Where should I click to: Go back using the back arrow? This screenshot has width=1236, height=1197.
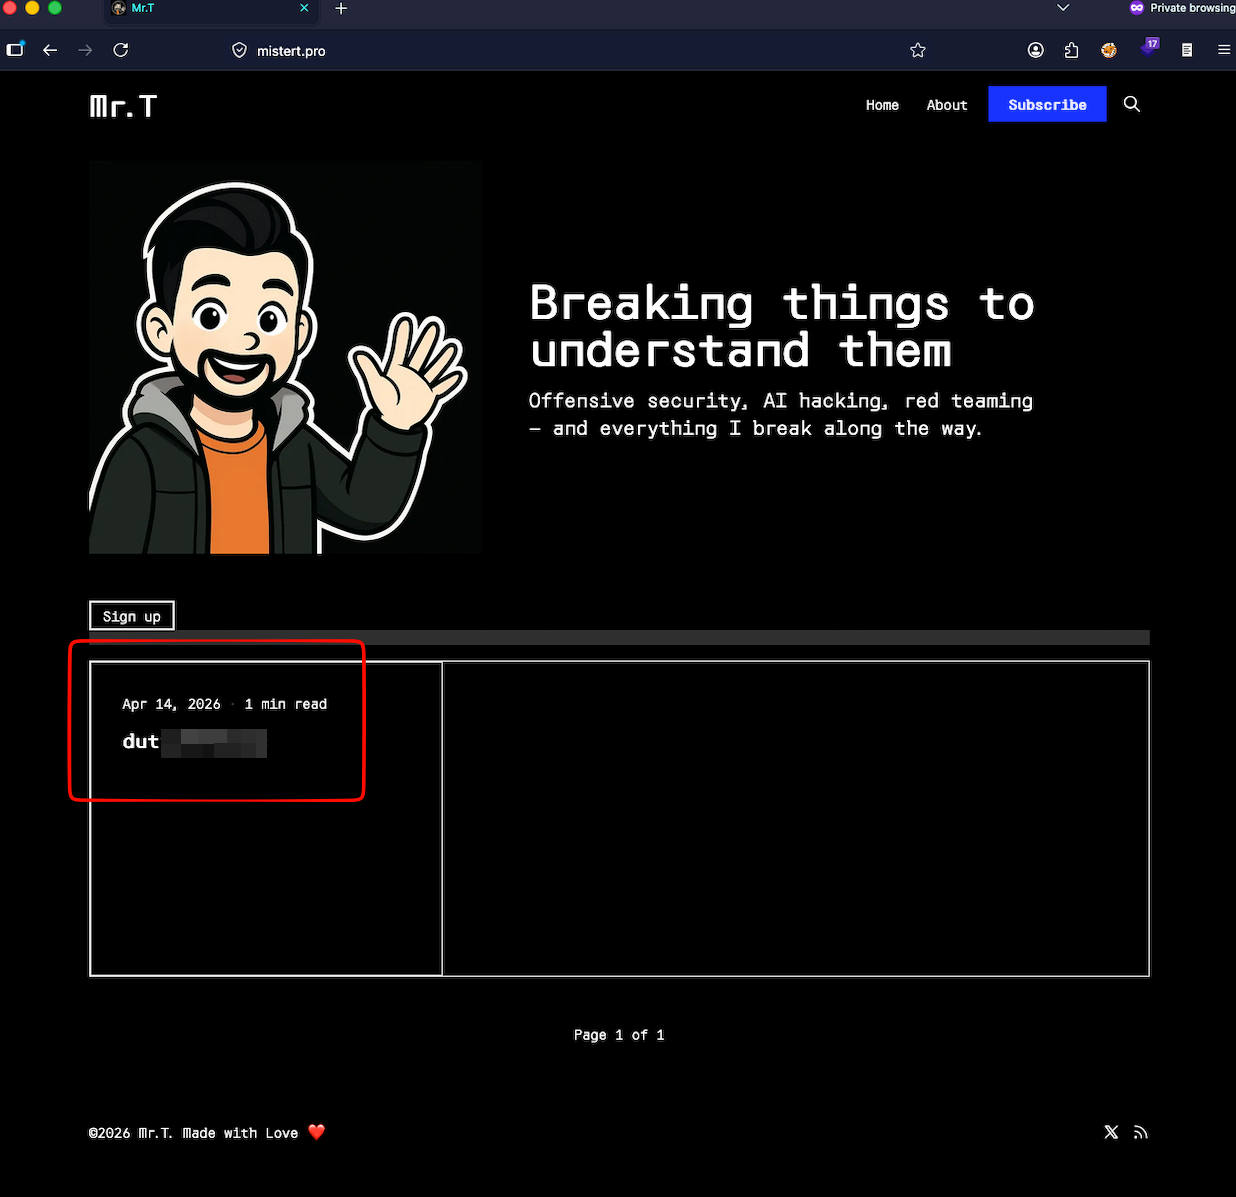click(x=50, y=50)
